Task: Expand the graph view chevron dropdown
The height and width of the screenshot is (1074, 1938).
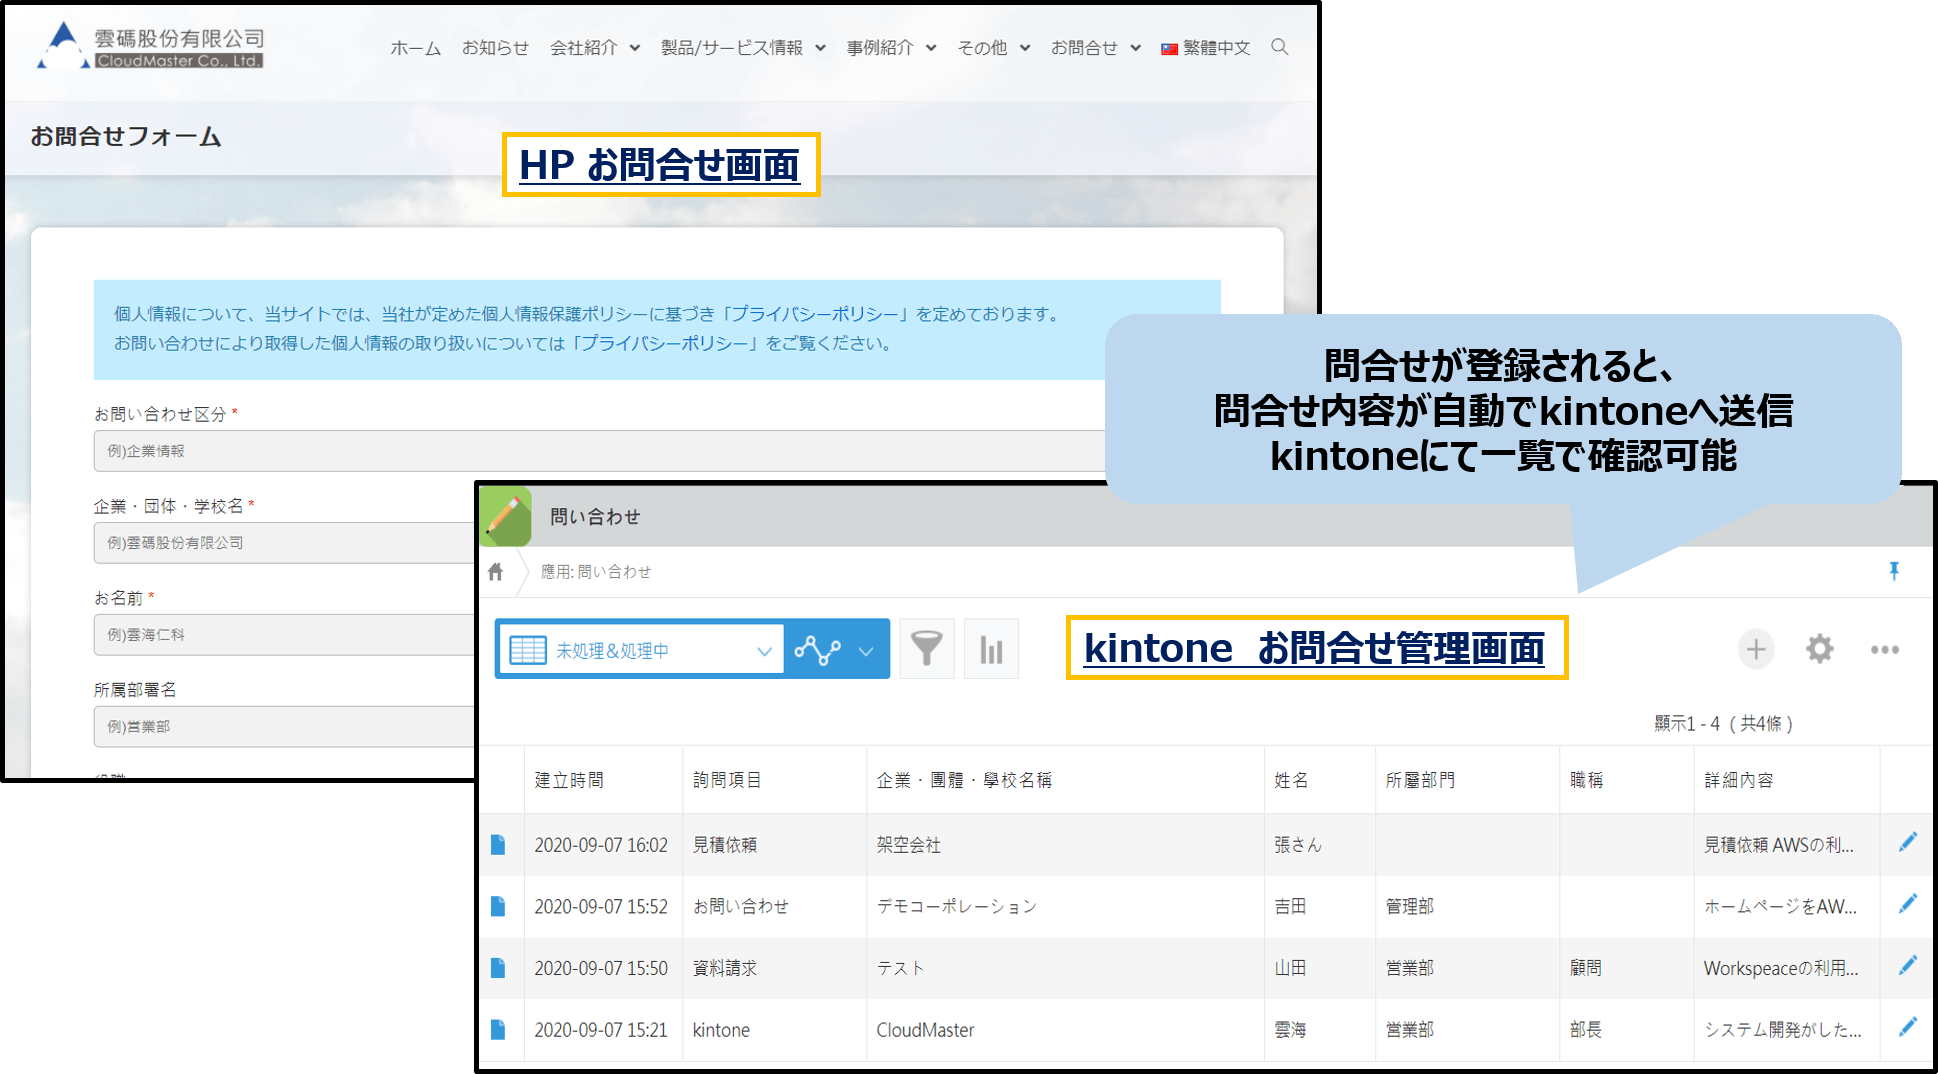Action: pyautogui.click(x=866, y=651)
